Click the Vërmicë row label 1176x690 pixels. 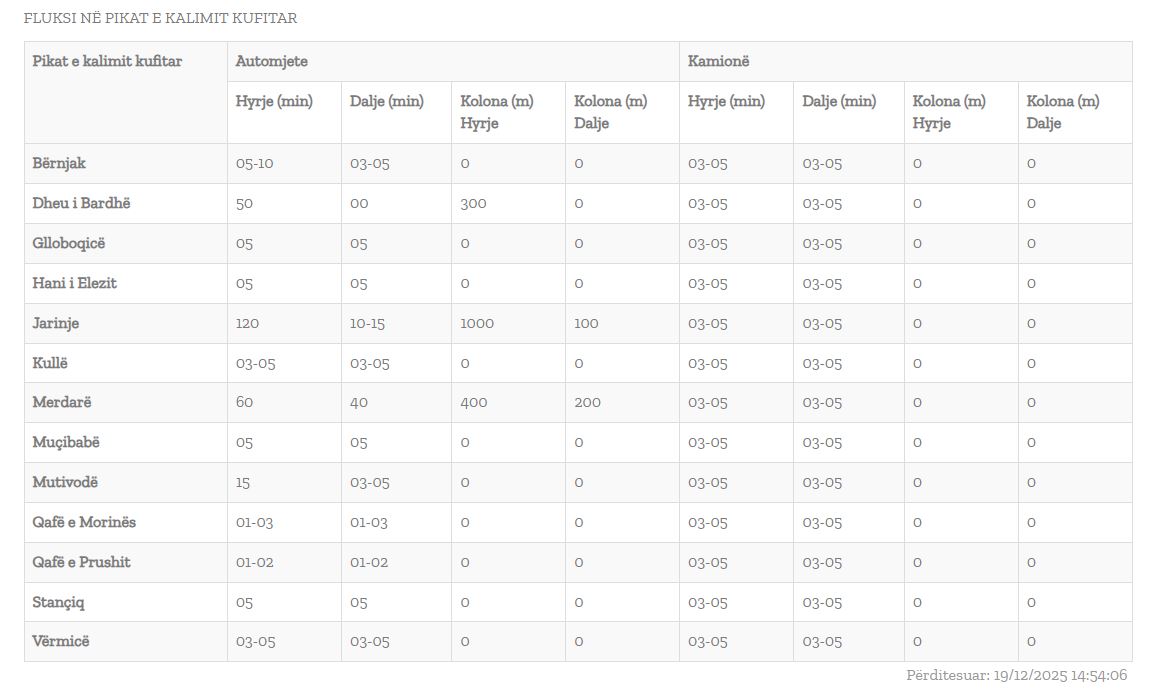tap(61, 641)
